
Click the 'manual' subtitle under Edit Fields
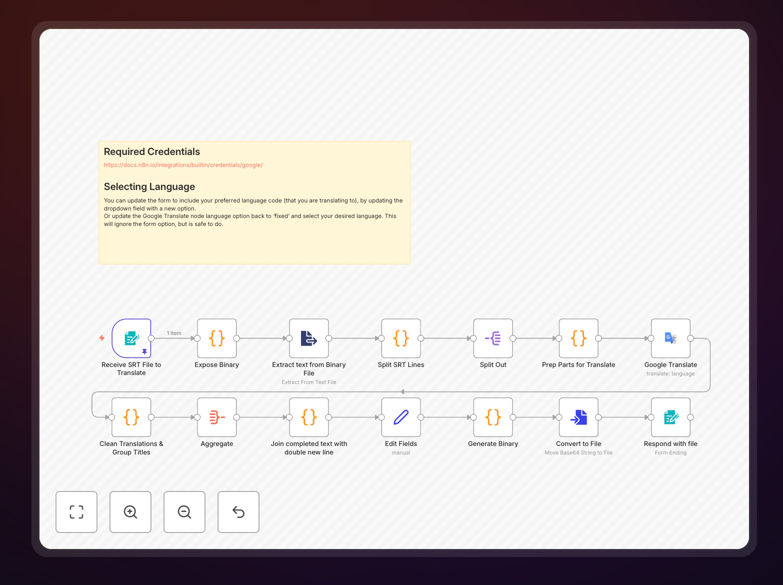pos(400,453)
